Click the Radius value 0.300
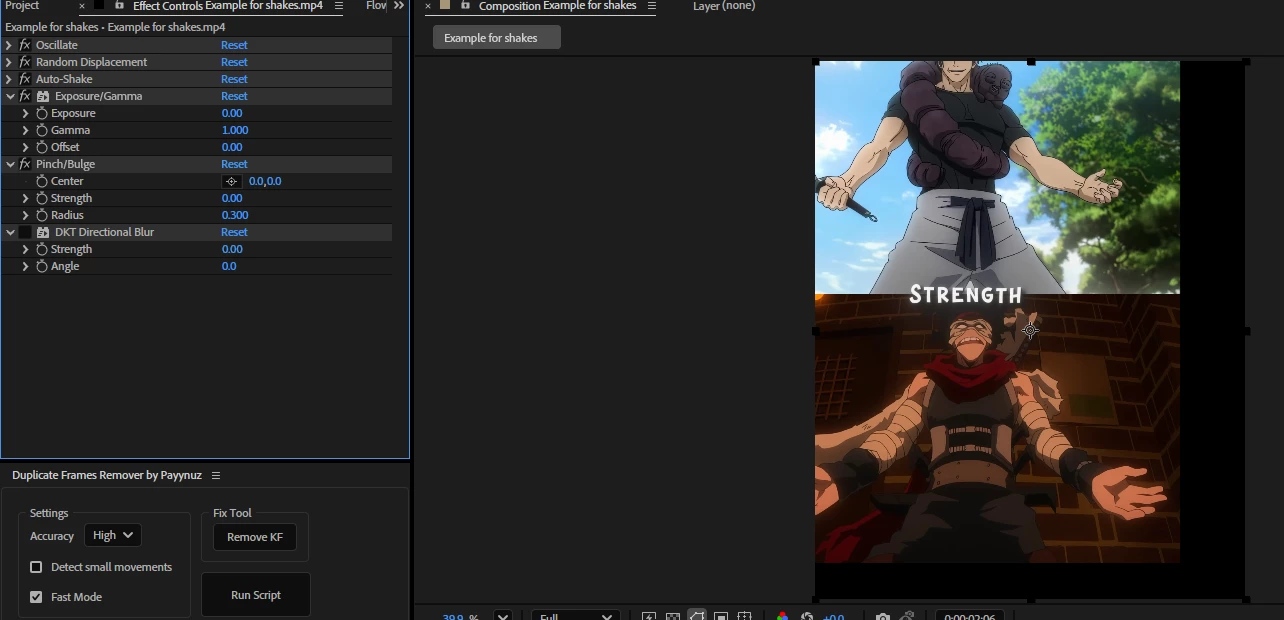 pos(235,215)
